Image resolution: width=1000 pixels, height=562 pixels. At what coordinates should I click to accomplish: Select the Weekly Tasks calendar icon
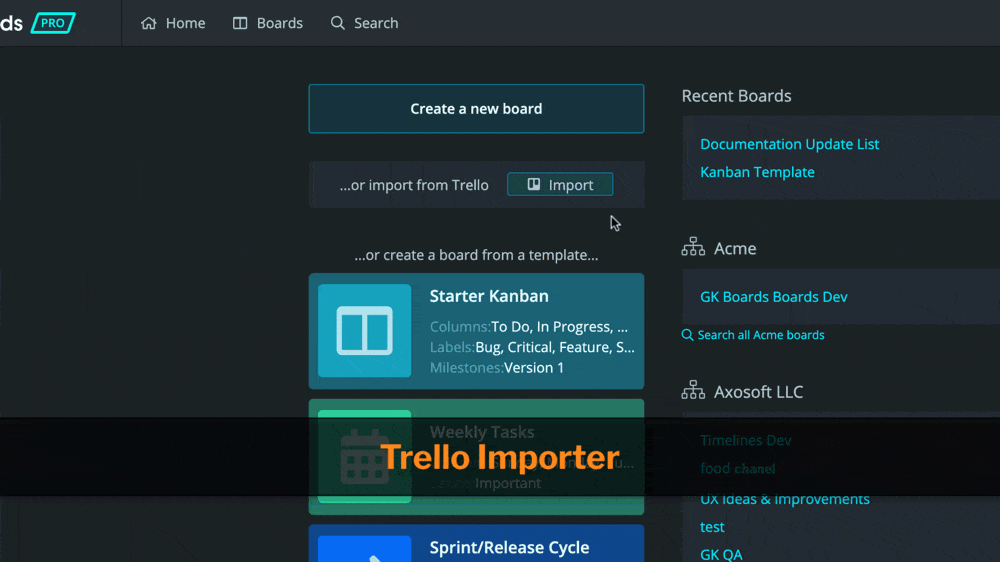pyautogui.click(x=365, y=457)
